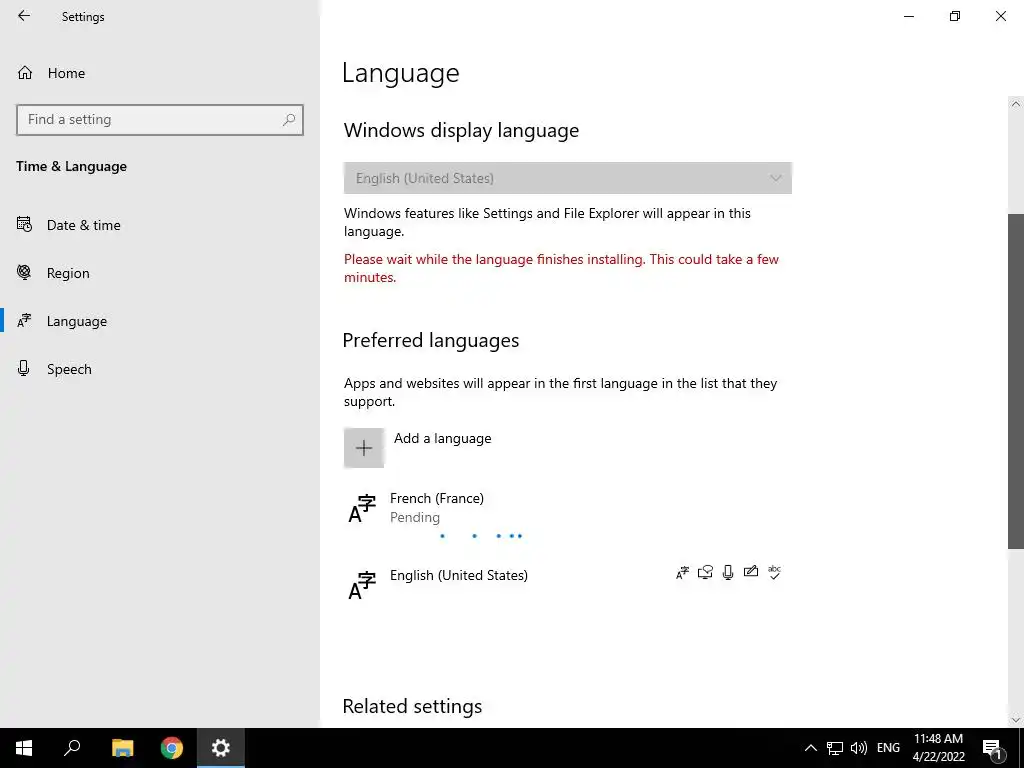This screenshot has width=1024, height=768.
Task: Click the spell-check abc icon for English
Action: [x=775, y=573]
